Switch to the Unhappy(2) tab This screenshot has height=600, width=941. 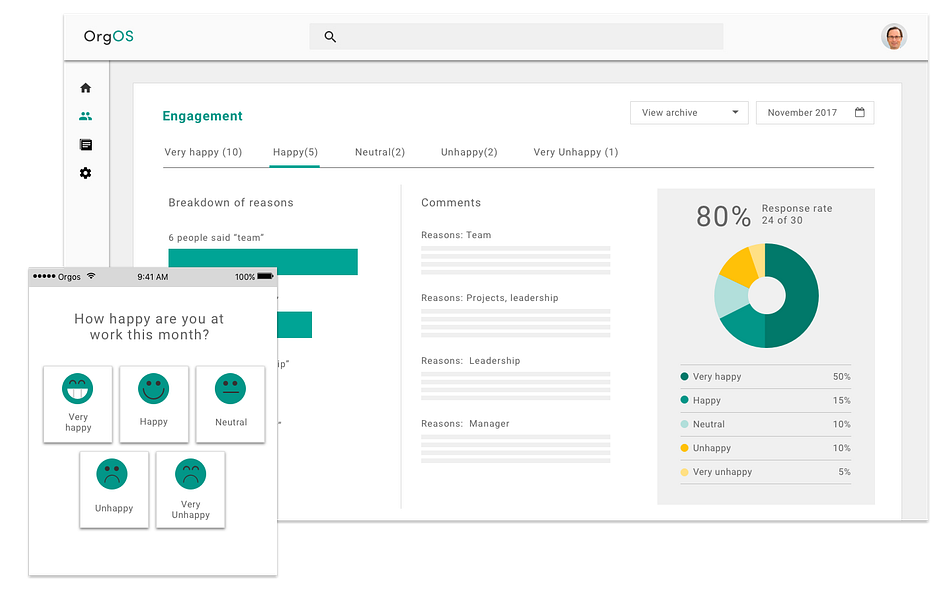click(469, 152)
